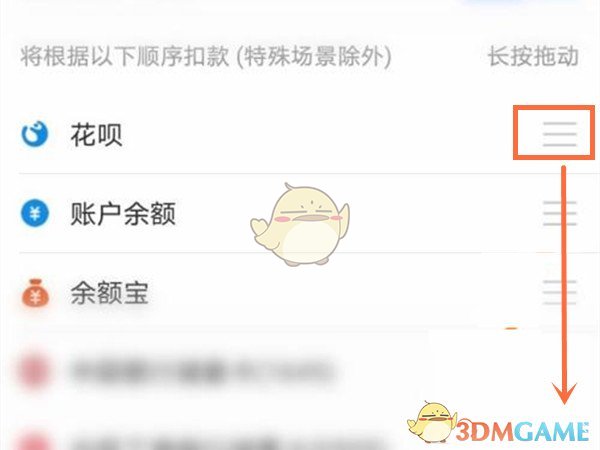600x450 pixels.
Task: Click the orange downward arrowhead
Action: 563,393
